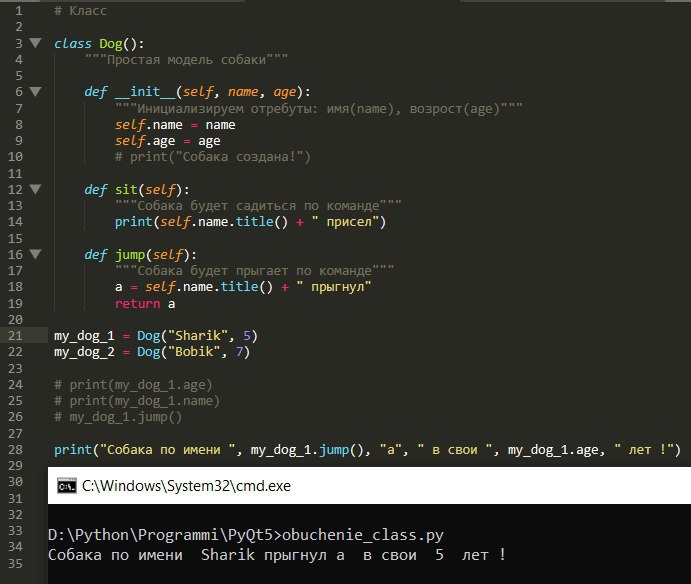The height and width of the screenshot is (584, 691).
Task: Click the "Bobik" string argument
Action: [x=194, y=352]
